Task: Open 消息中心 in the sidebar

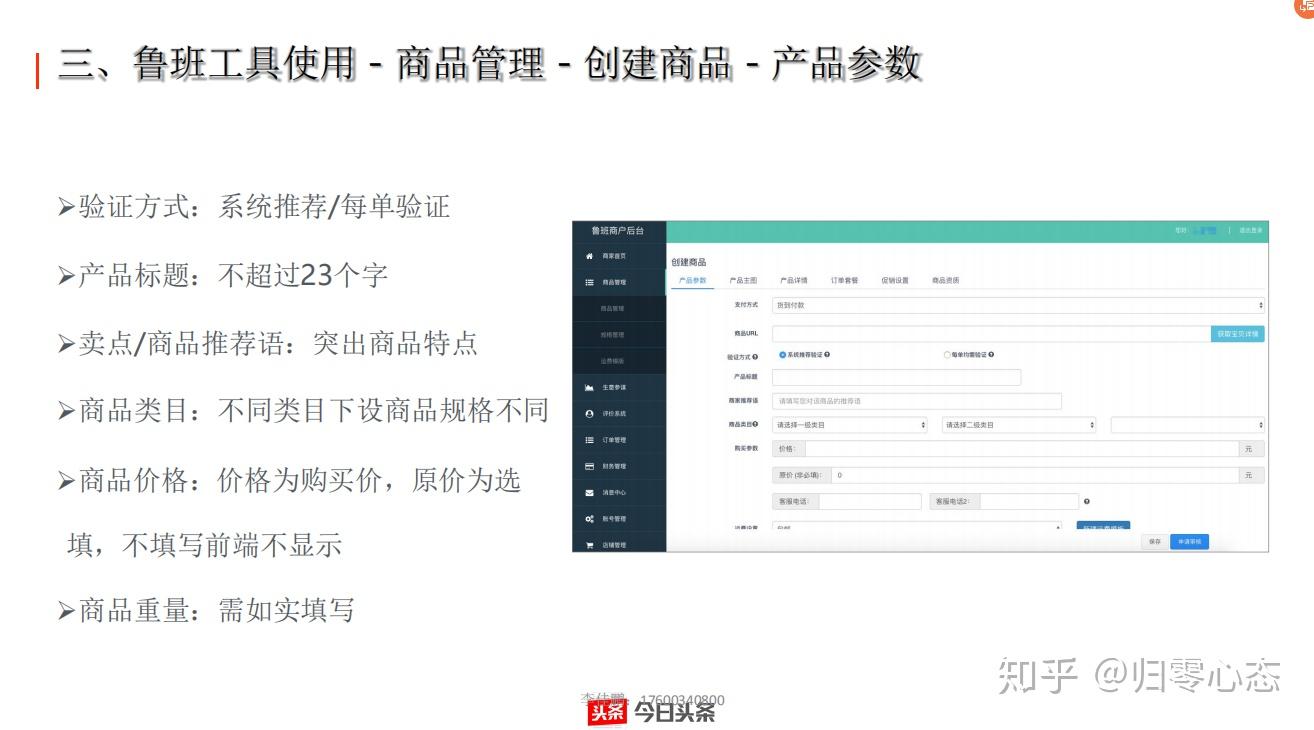Action: coord(614,492)
